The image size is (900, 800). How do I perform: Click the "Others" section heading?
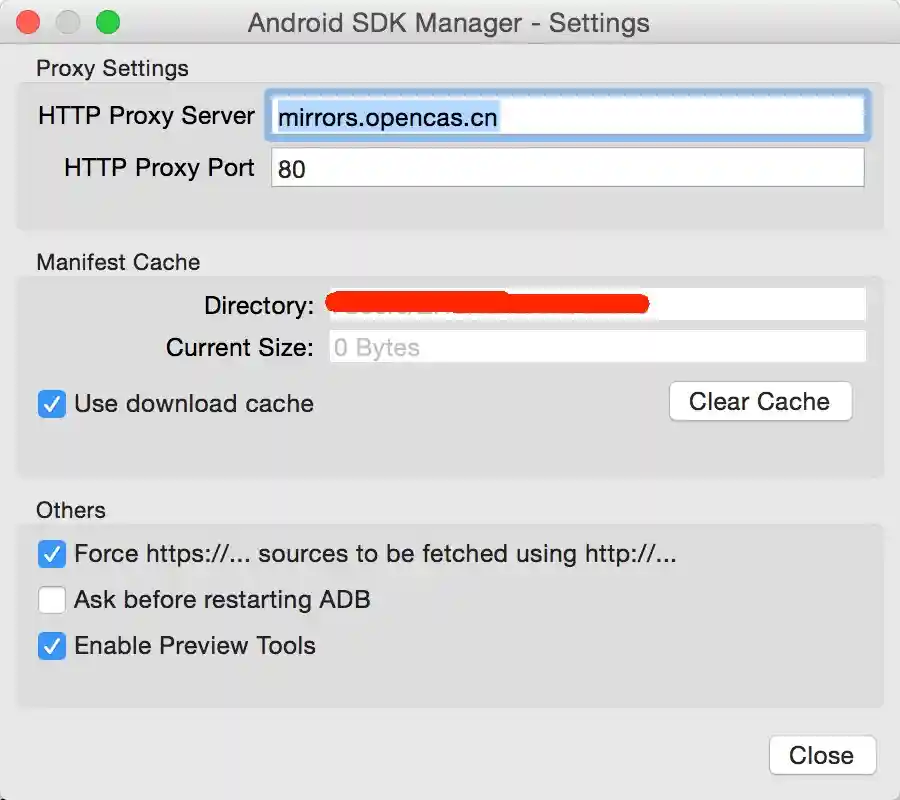70,510
